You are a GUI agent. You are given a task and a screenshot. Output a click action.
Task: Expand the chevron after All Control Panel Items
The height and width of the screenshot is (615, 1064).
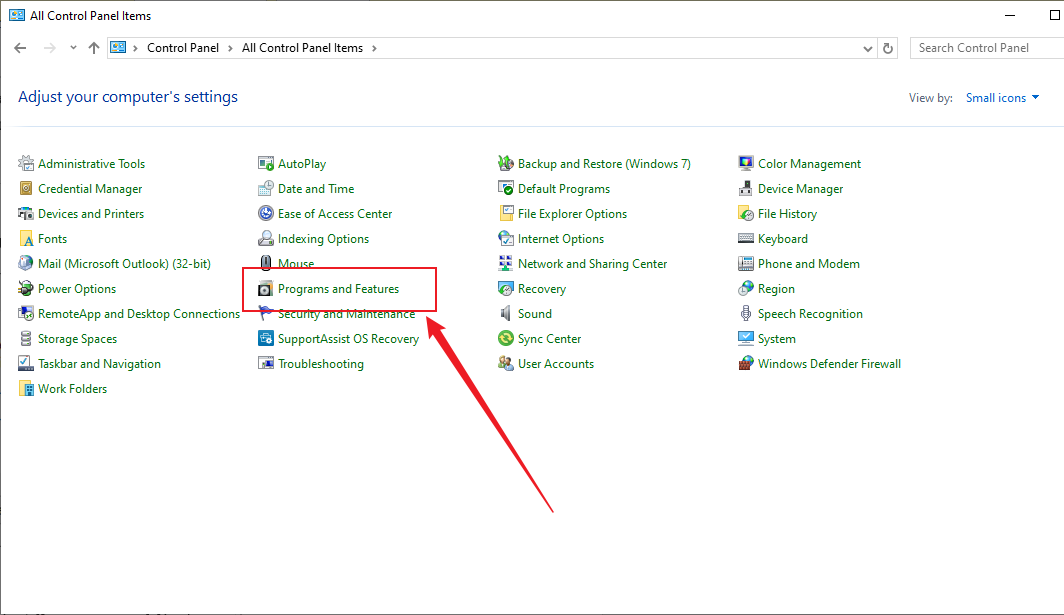376,47
